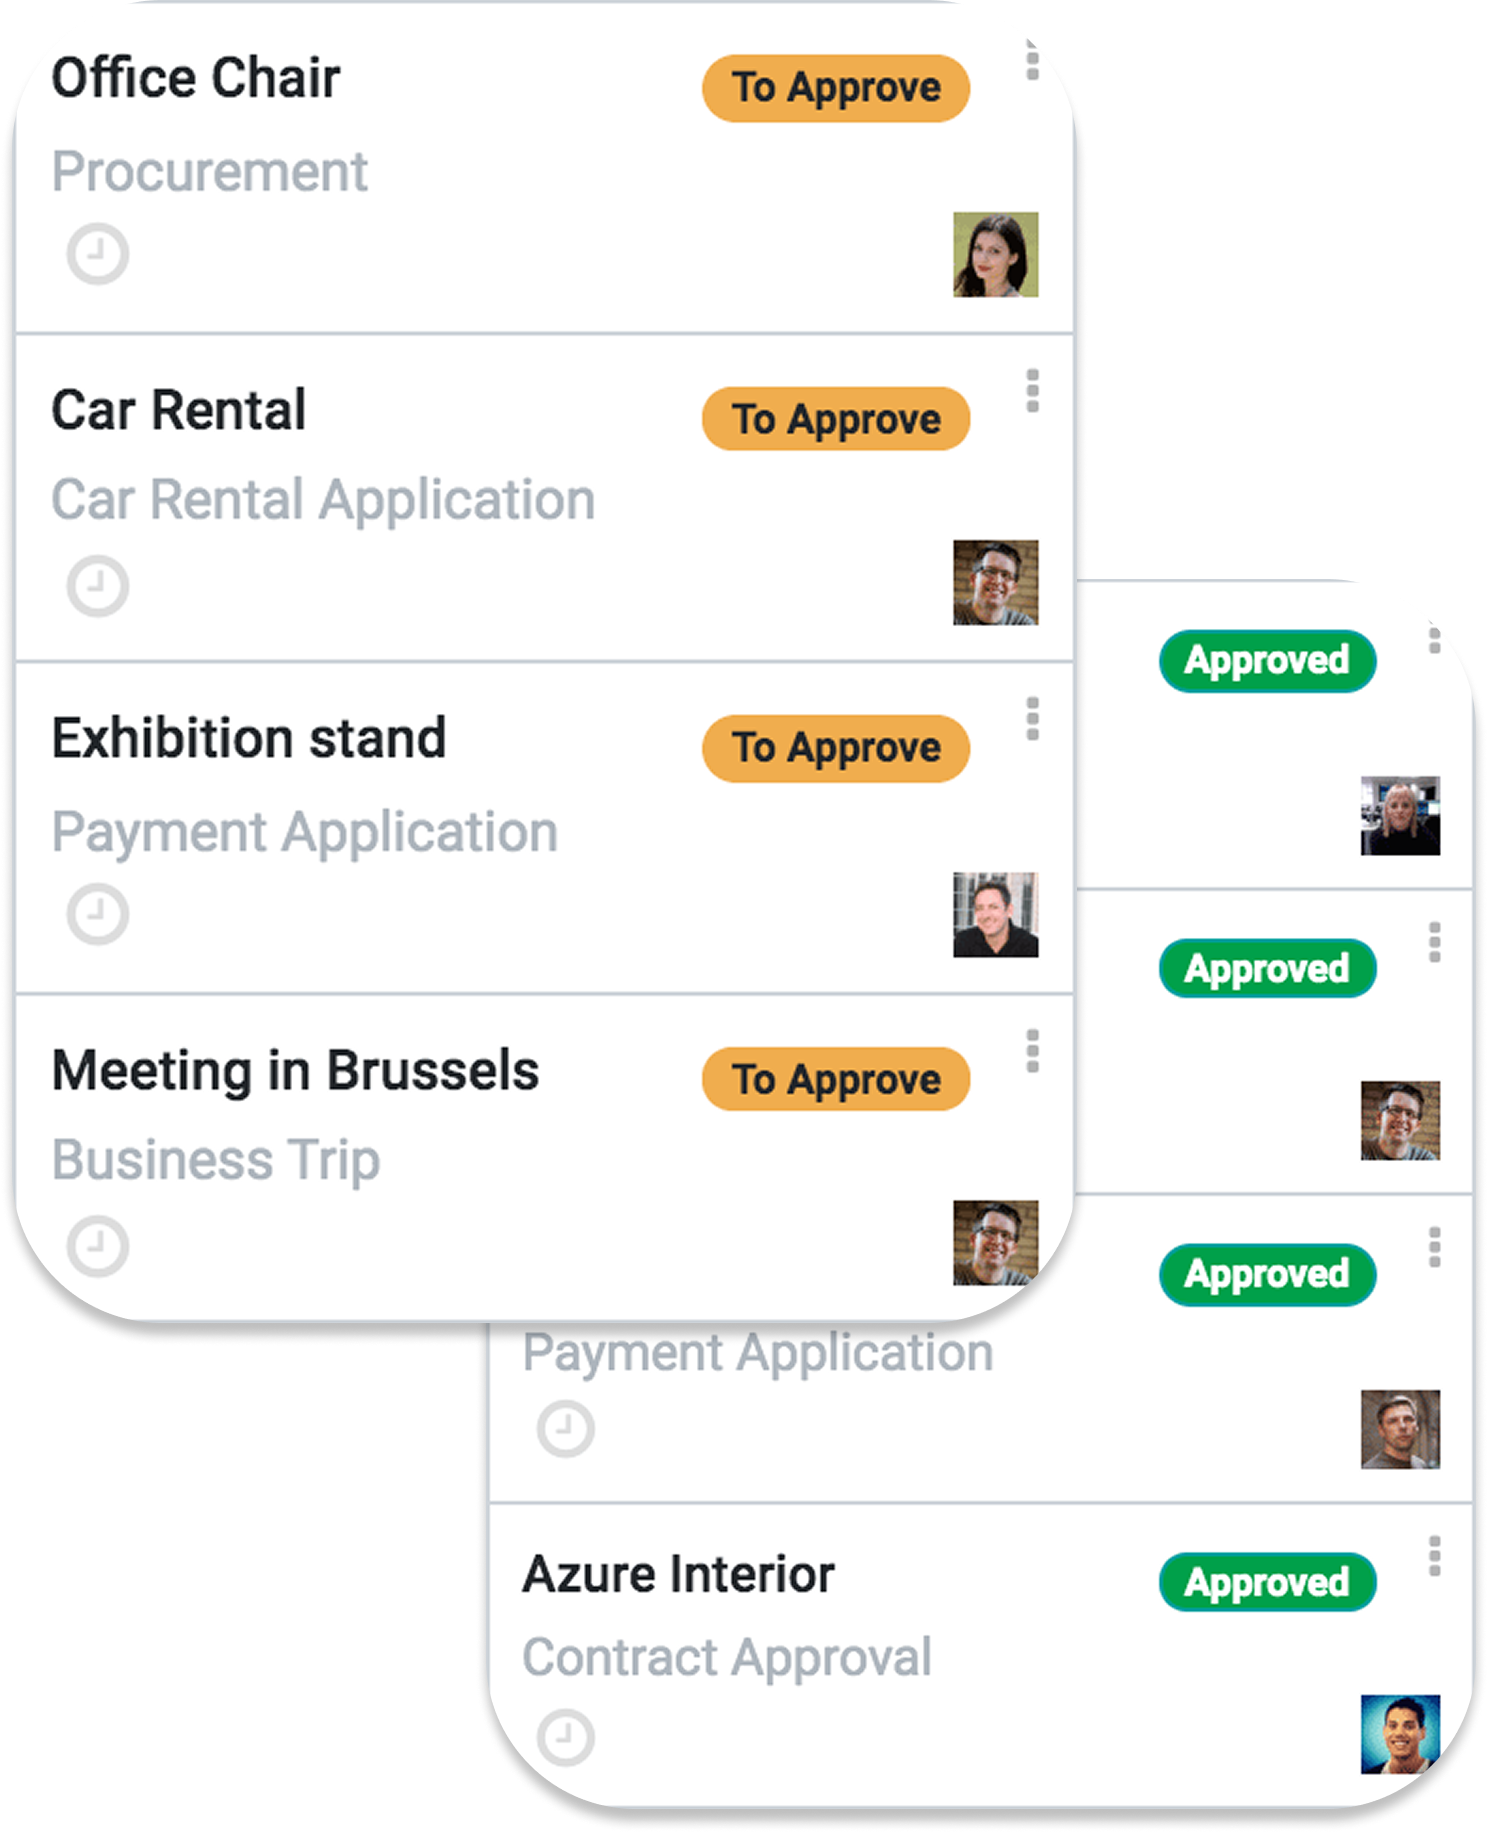Viewport: 1488px width, 1833px height.
Task: Click the clock icon on Exhibition stand card
Action: (x=98, y=914)
